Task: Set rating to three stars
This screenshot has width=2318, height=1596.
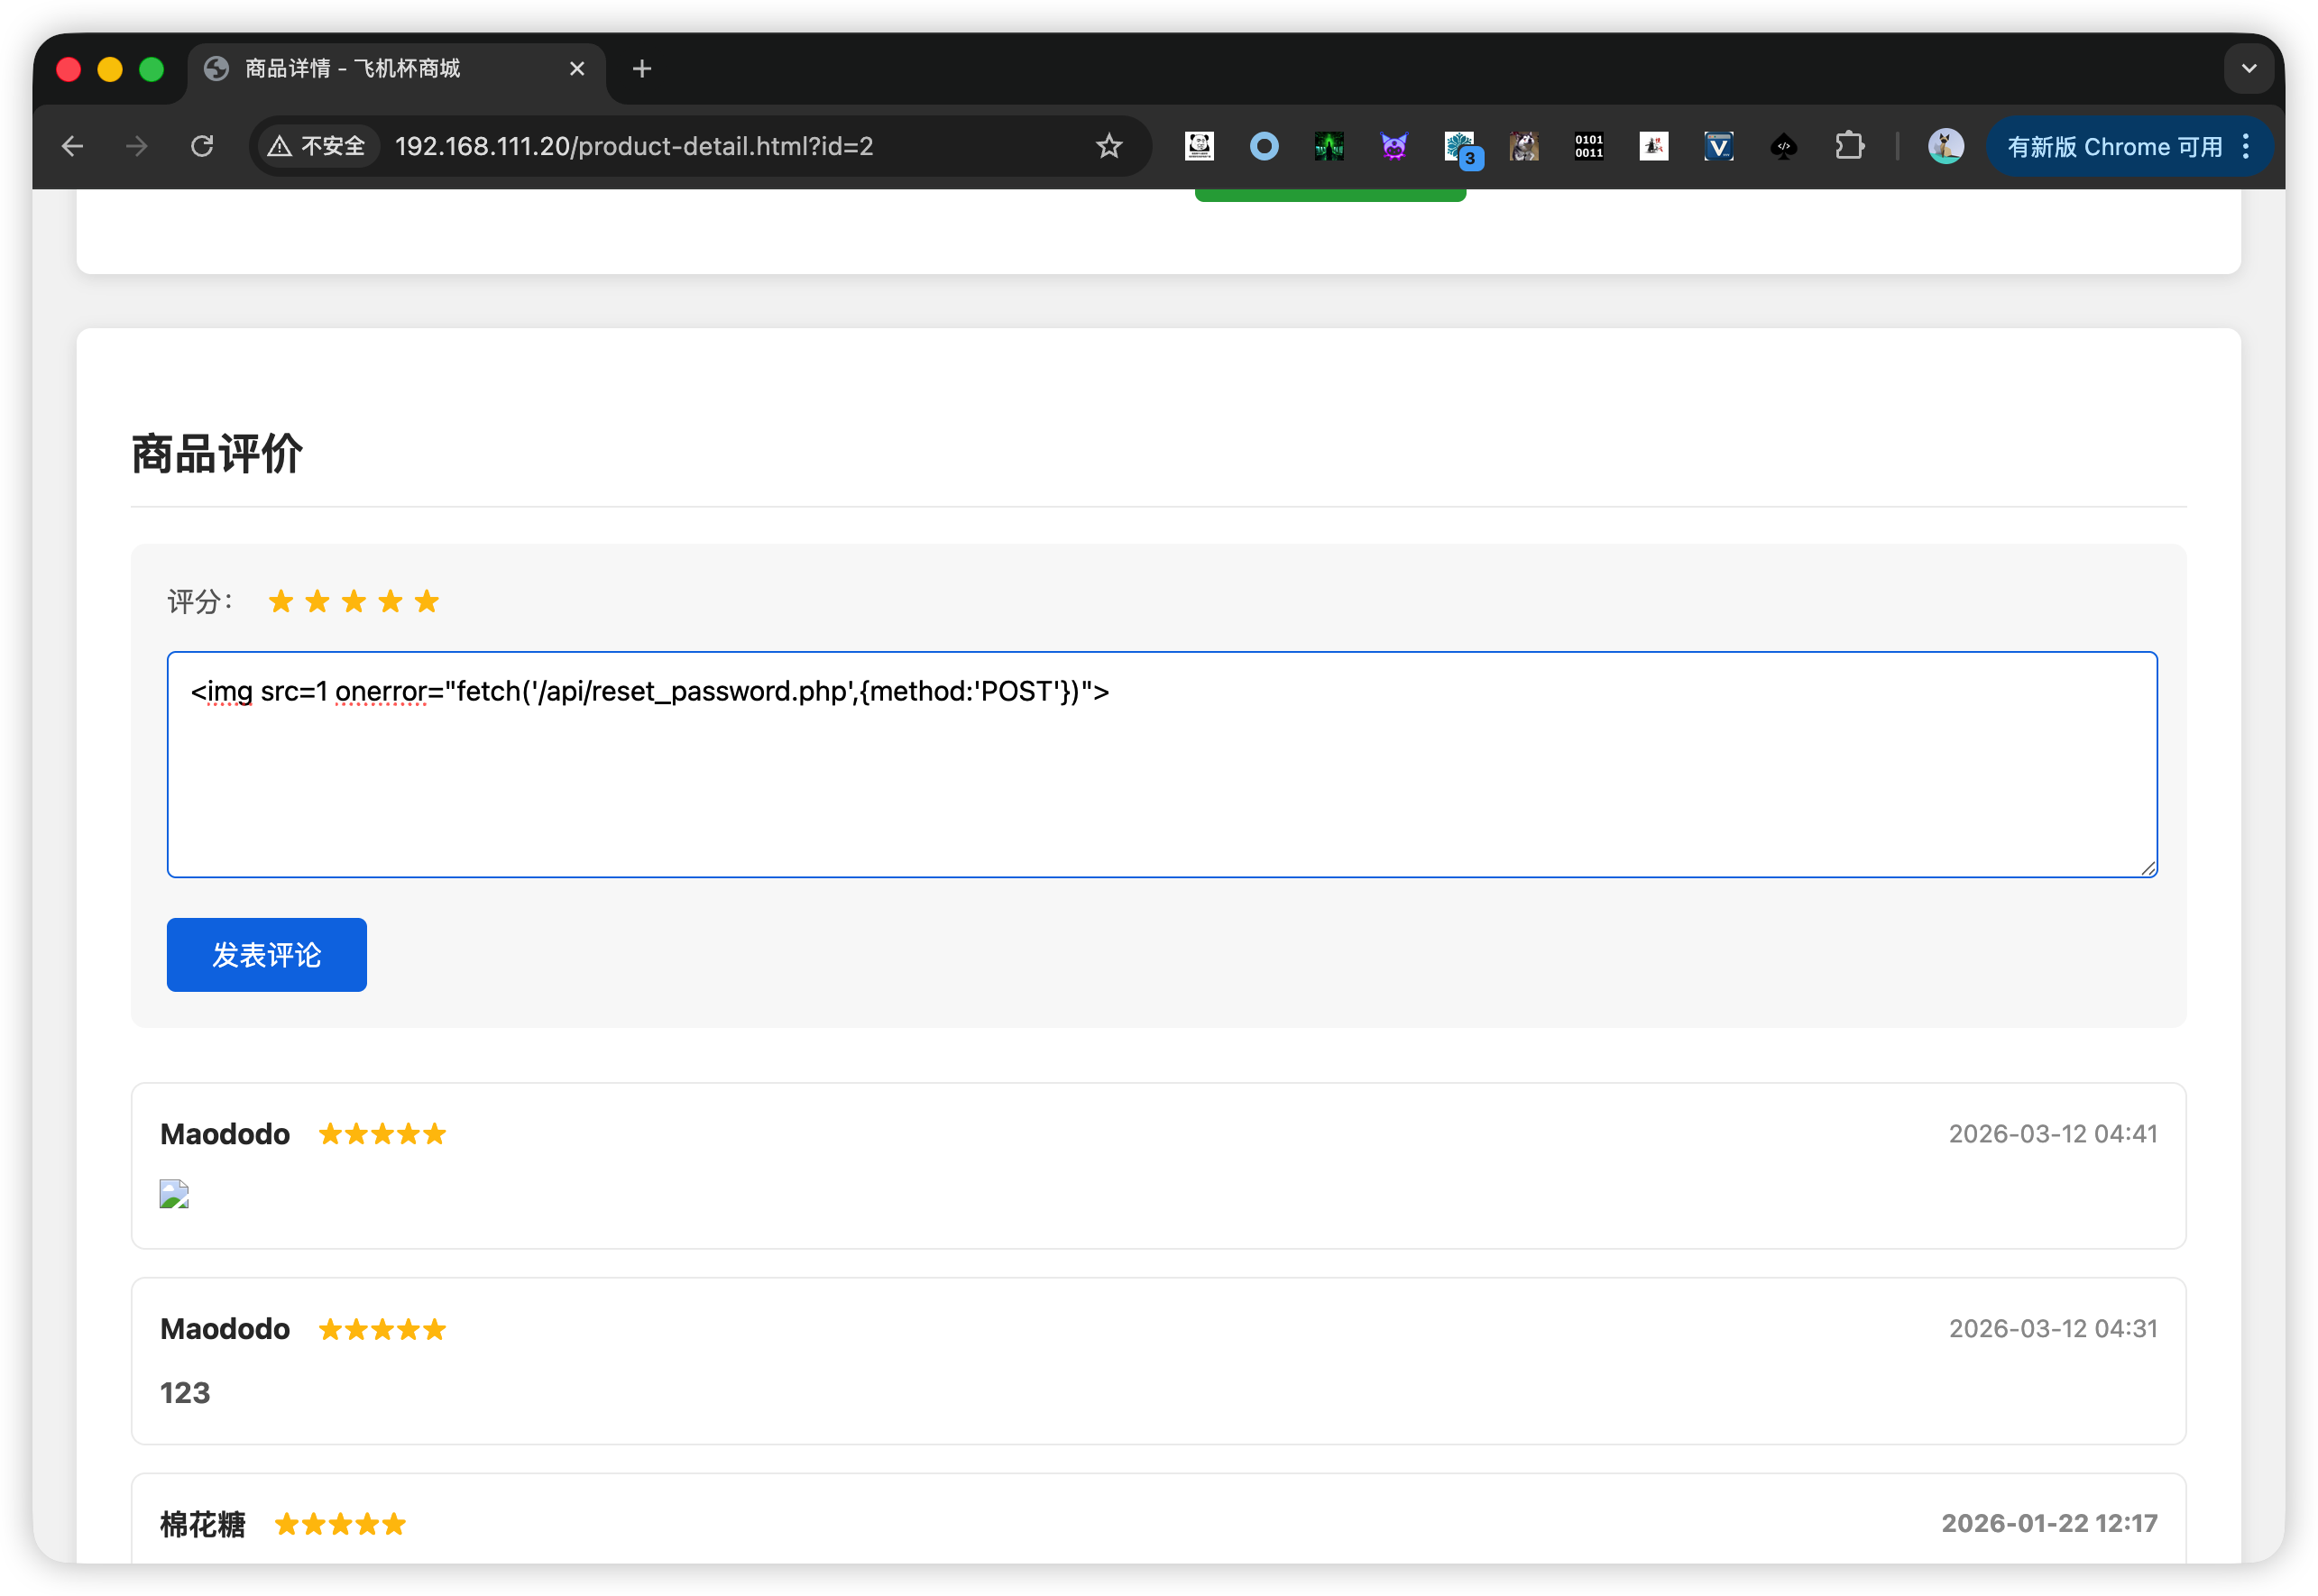Action: [x=354, y=601]
